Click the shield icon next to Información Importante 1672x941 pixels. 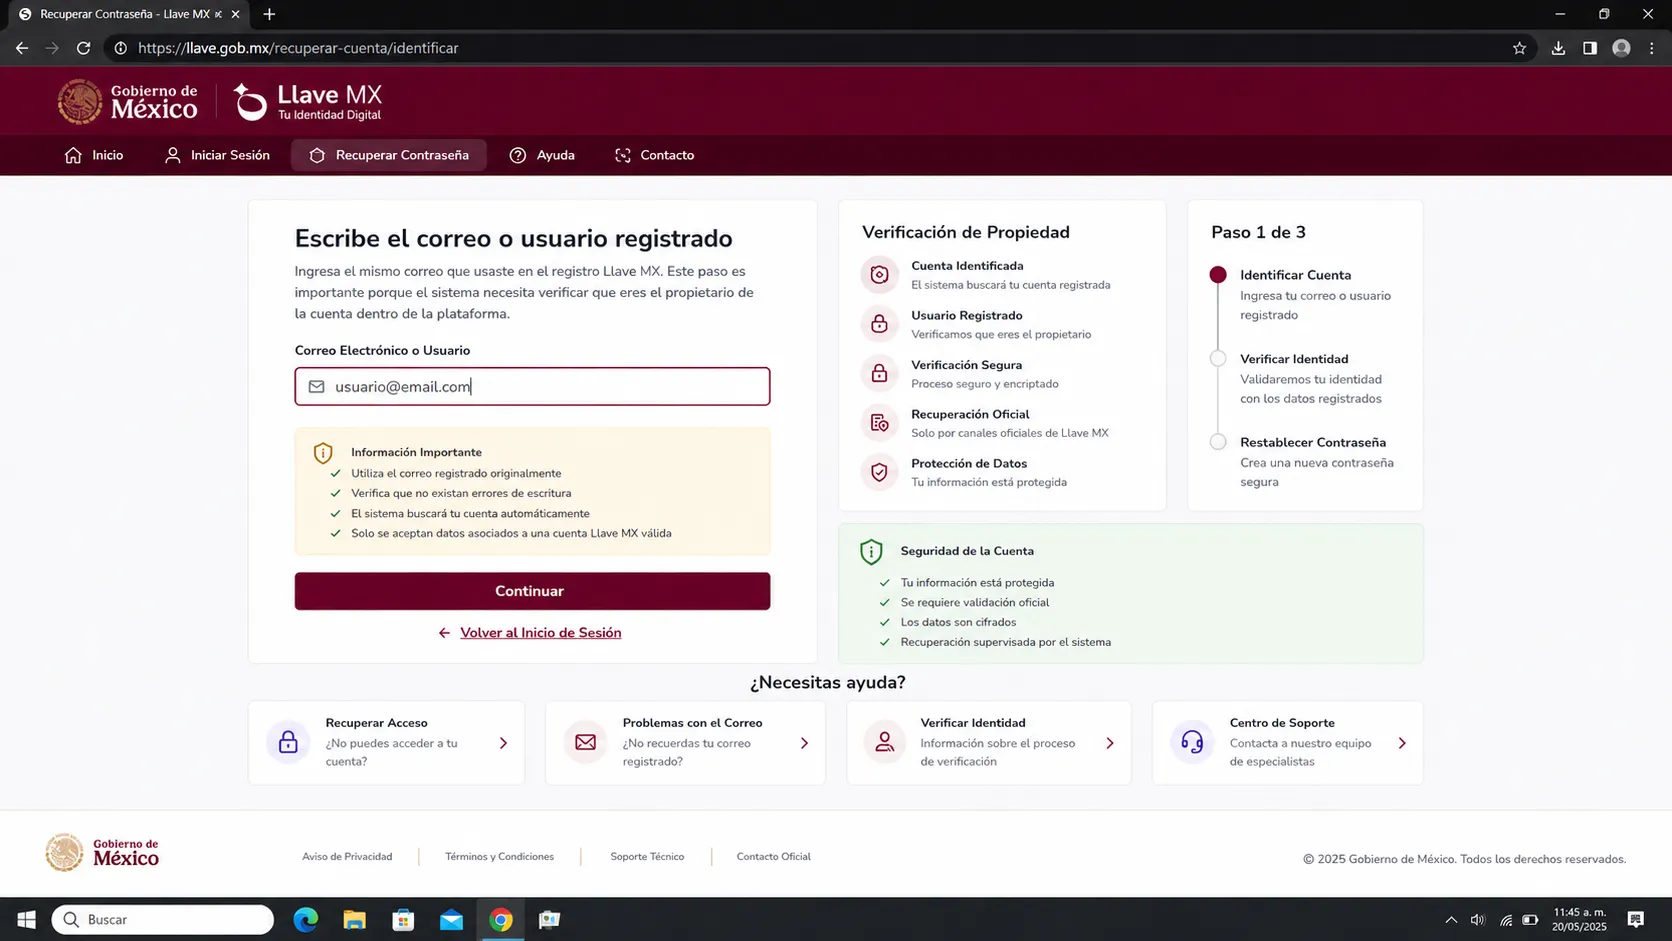click(x=323, y=453)
